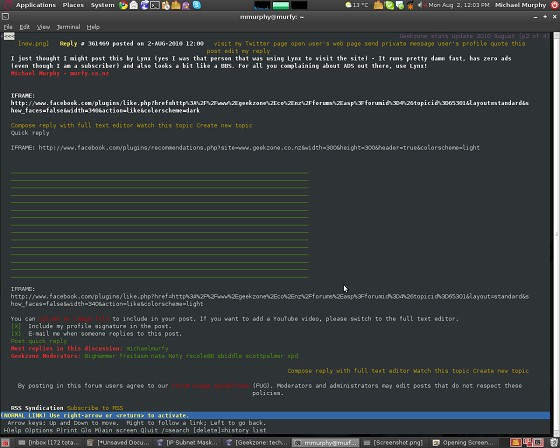Activate 'Post quick reply' button
The width and height of the screenshot is (560, 448).
coord(39,341)
